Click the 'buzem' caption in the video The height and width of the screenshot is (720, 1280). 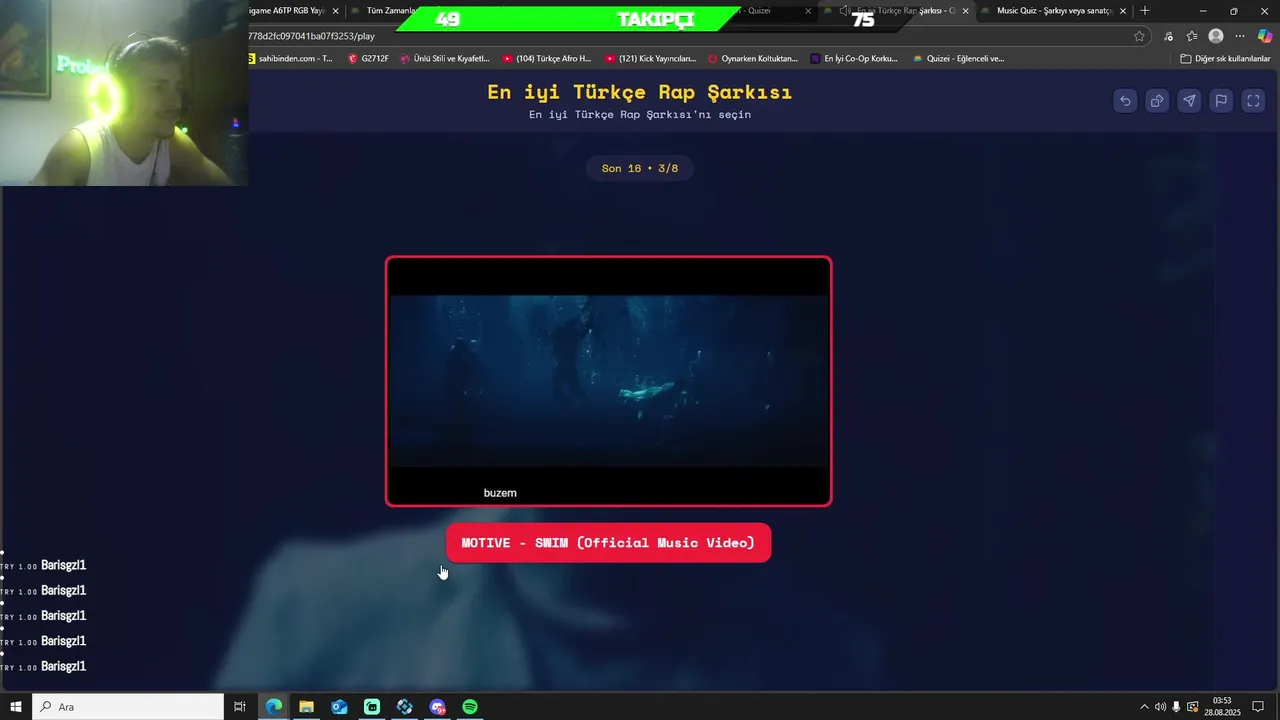pos(500,493)
